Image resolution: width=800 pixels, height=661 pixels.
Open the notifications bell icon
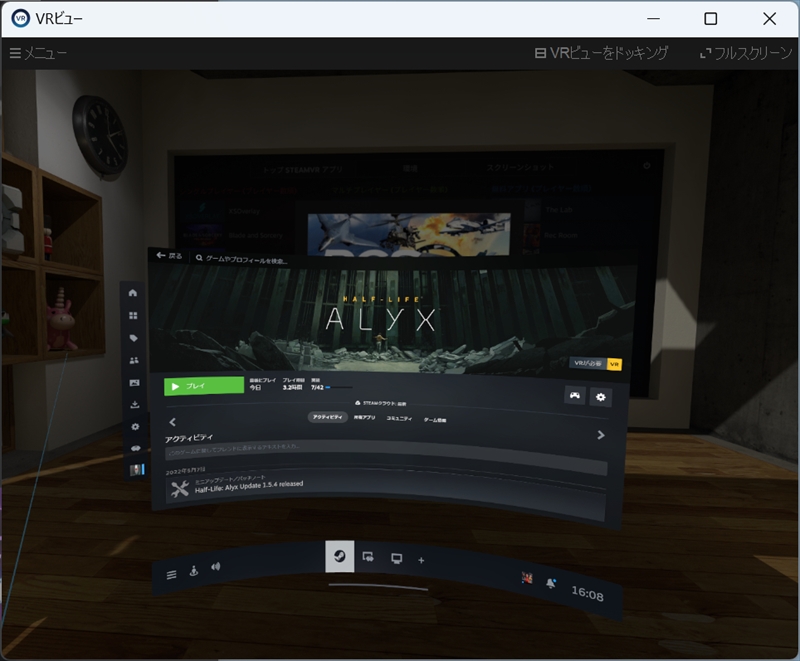[x=551, y=583]
